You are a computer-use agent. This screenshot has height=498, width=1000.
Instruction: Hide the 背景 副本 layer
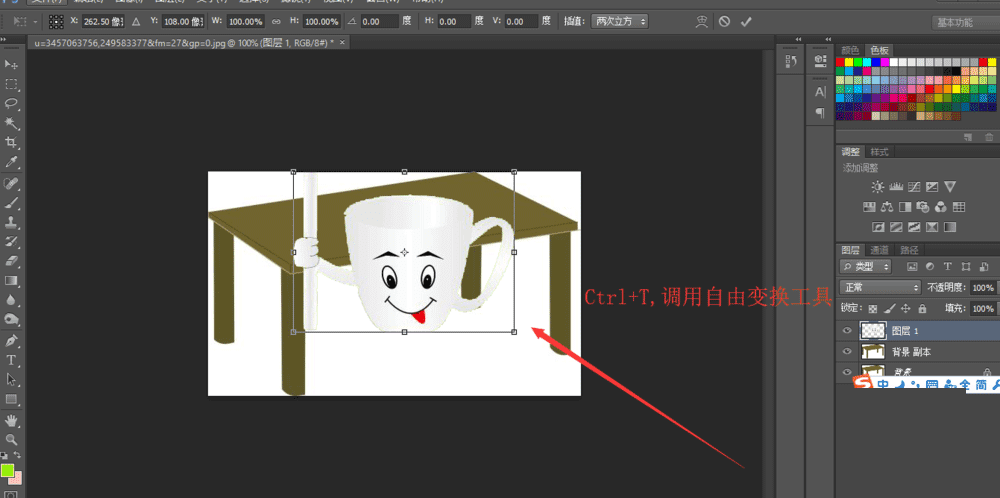click(847, 352)
